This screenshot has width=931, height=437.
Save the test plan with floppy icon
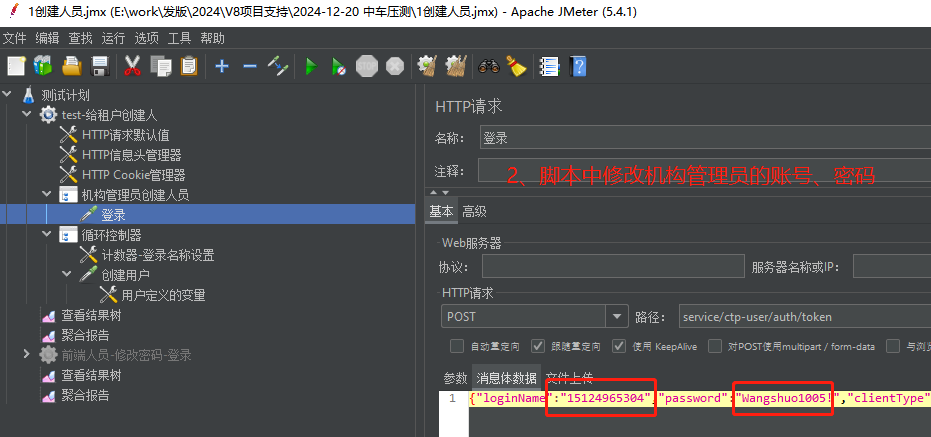pos(100,65)
